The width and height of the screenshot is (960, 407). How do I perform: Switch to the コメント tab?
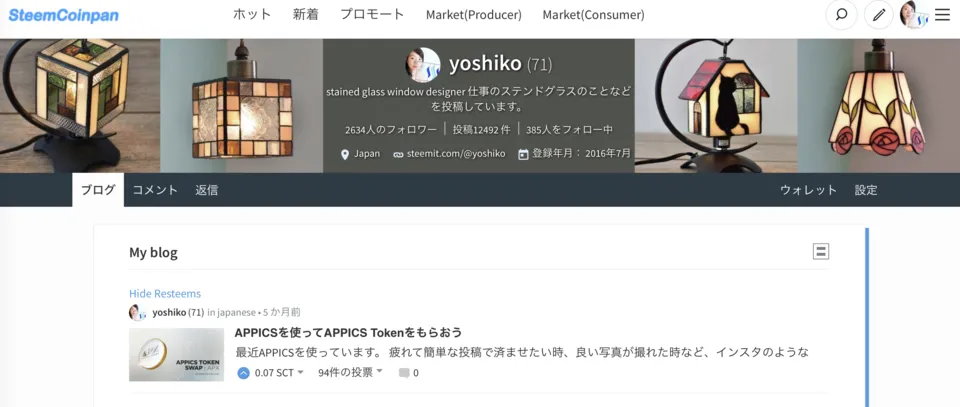[156, 190]
